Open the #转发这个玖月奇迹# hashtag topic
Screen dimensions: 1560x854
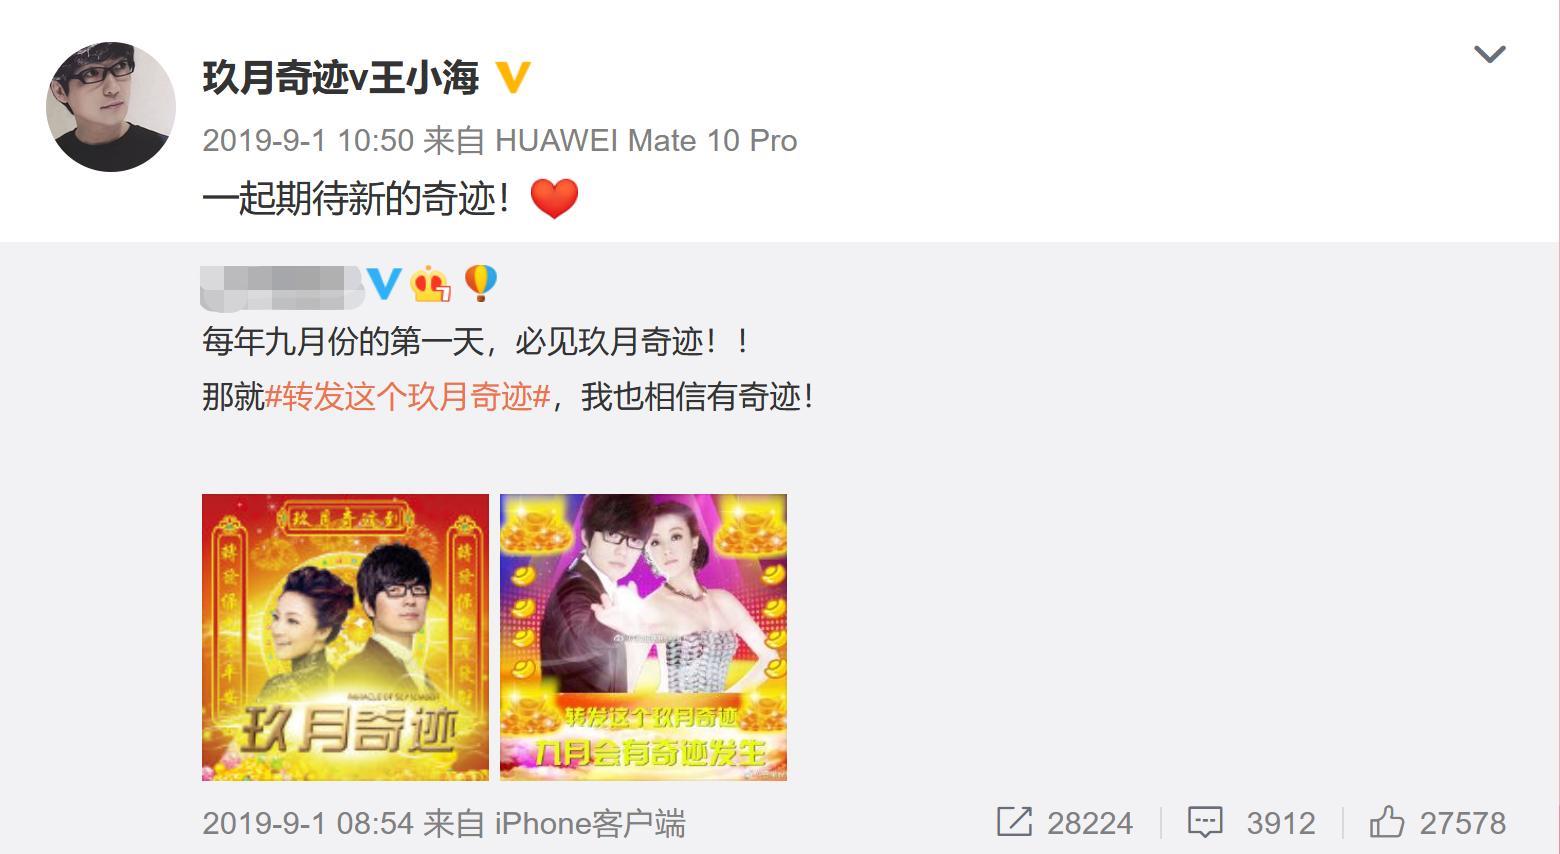[x=408, y=398]
